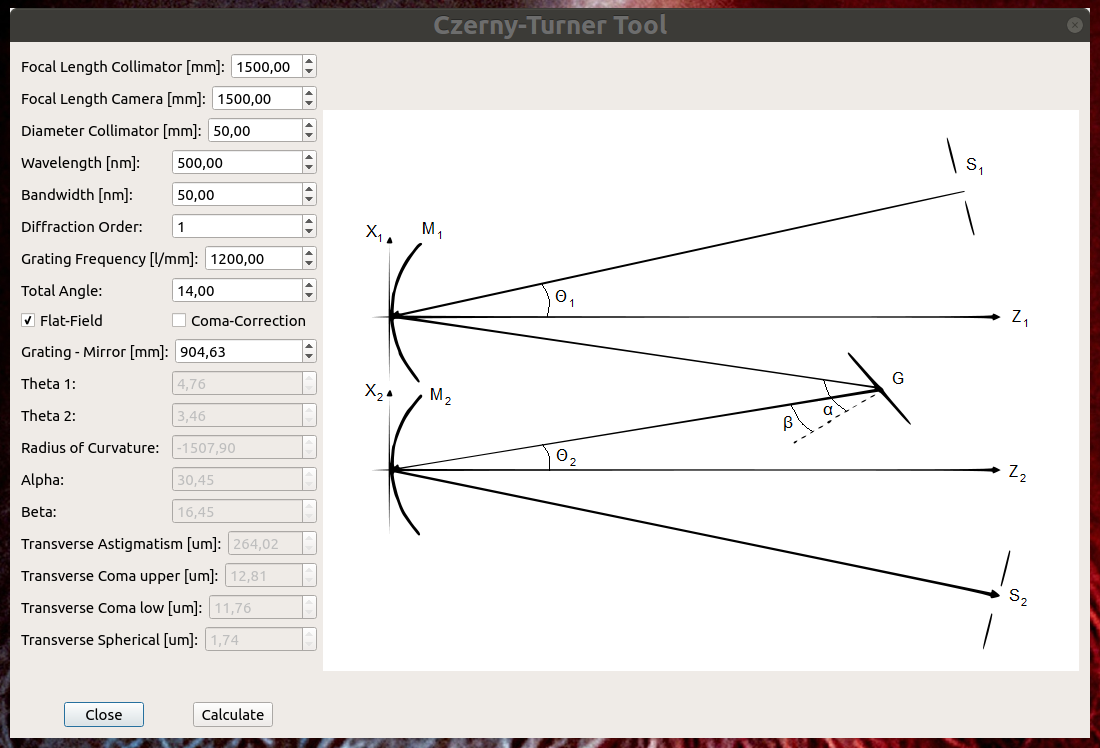
Task: Increase Wavelength using spinner arrow
Action: point(309,157)
